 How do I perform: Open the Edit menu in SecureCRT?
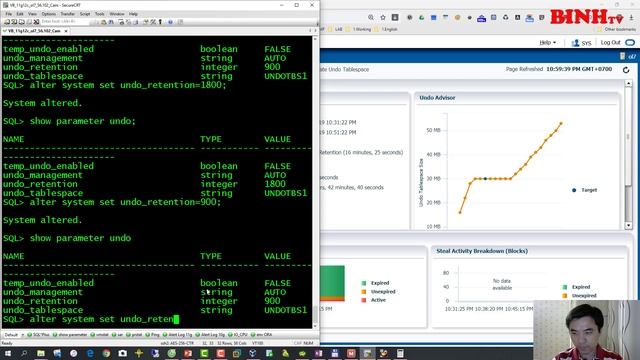20,14
